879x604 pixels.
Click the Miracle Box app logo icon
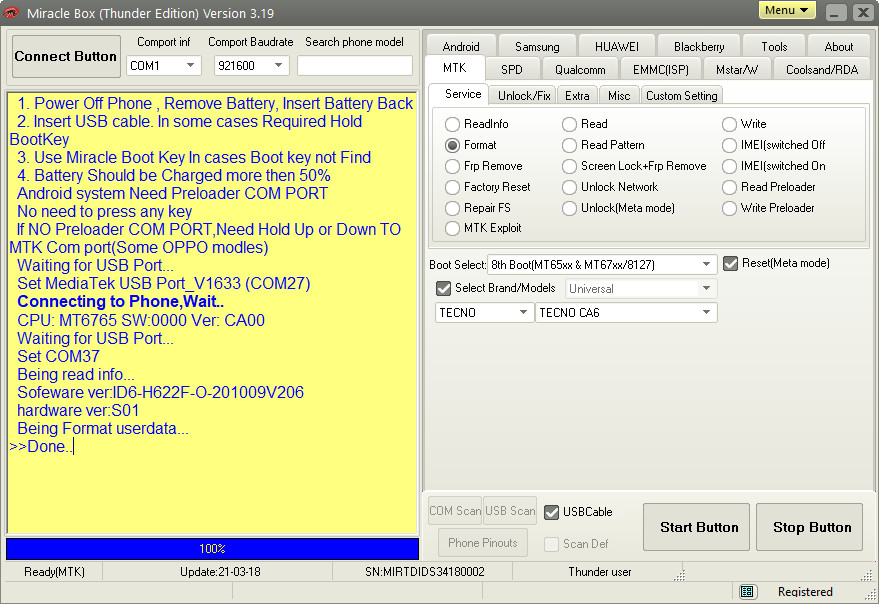[11, 12]
